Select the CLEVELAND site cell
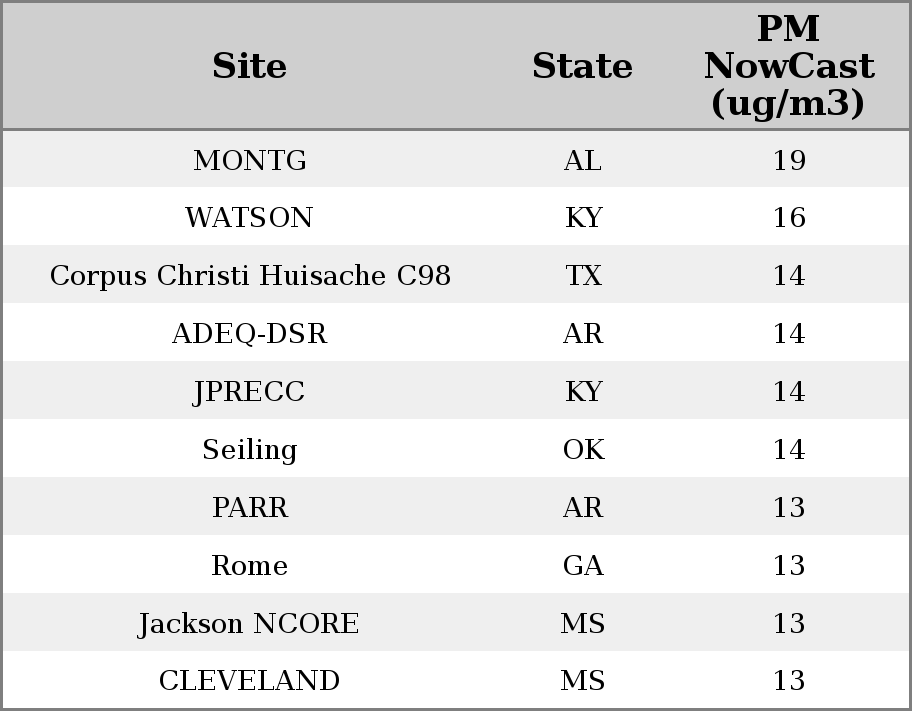The height and width of the screenshot is (711, 912). [250, 680]
